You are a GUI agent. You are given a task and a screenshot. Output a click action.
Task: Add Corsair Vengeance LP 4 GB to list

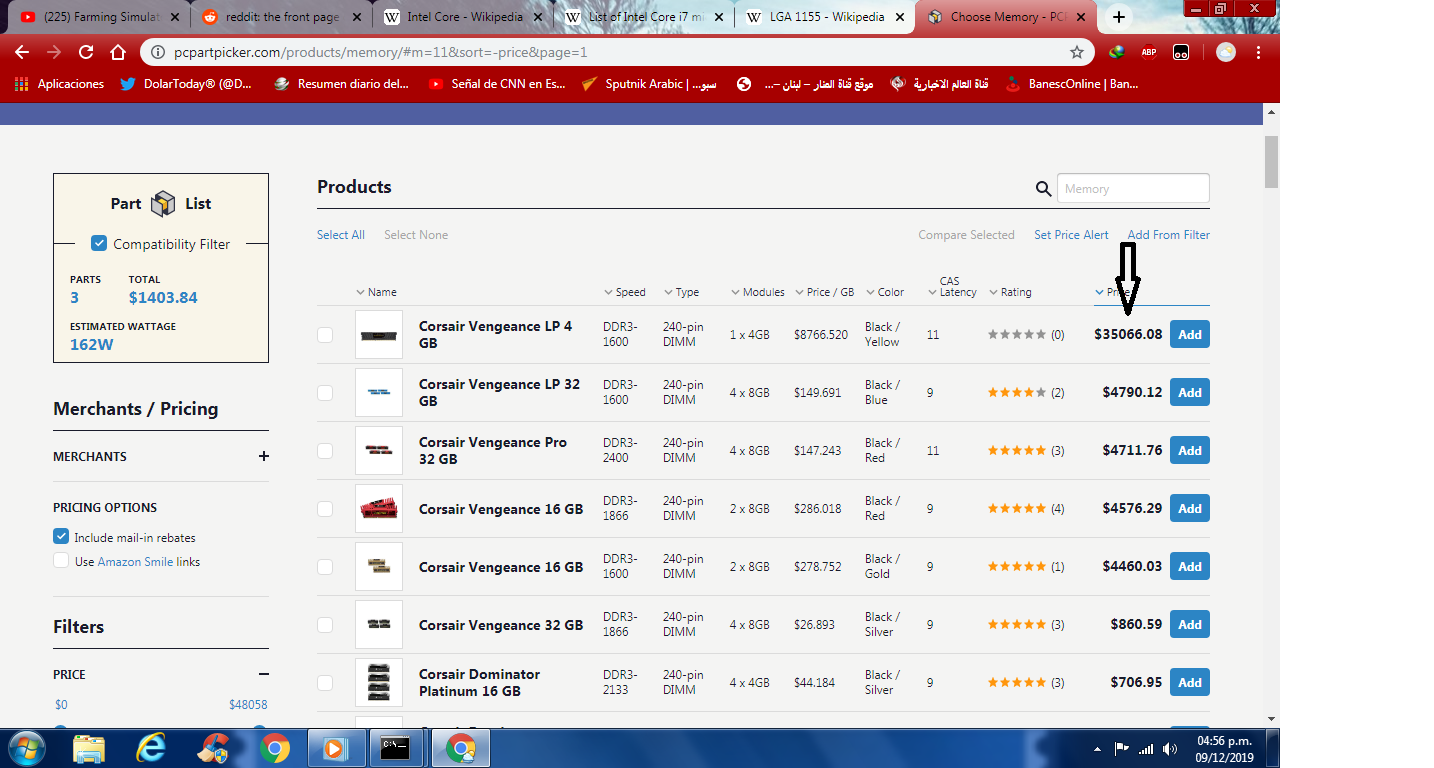(1190, 335)
